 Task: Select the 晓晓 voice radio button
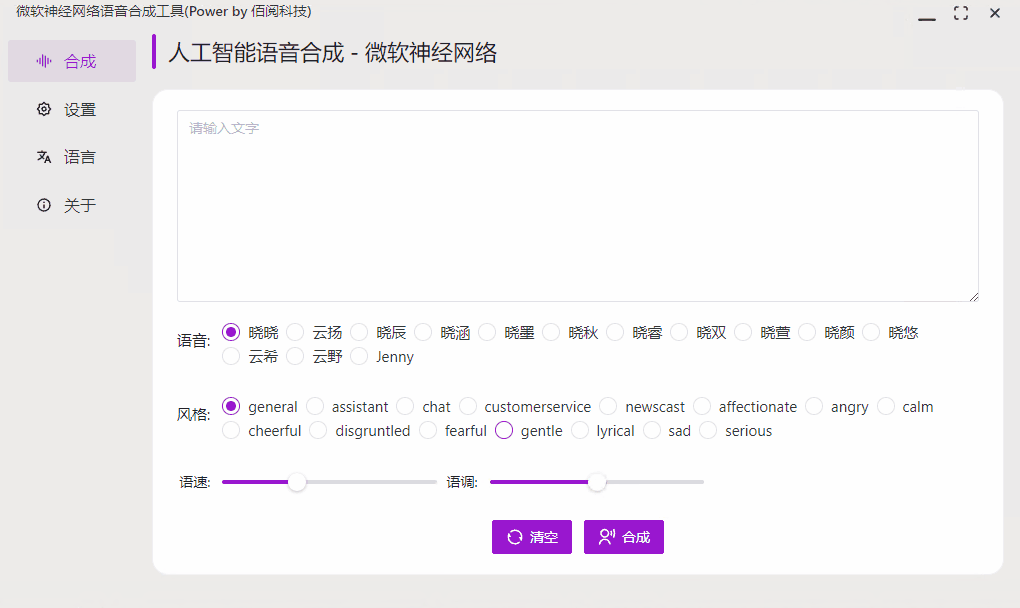point(231,332)
